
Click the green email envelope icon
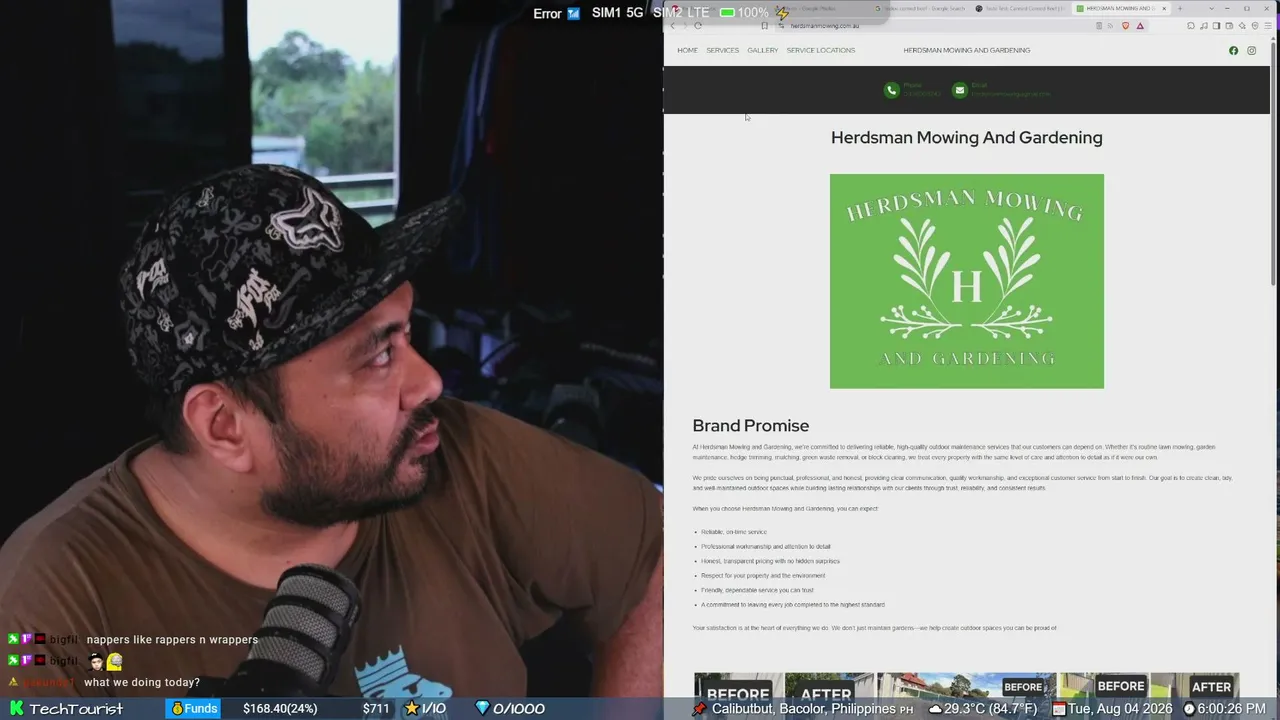coord(960,90)
